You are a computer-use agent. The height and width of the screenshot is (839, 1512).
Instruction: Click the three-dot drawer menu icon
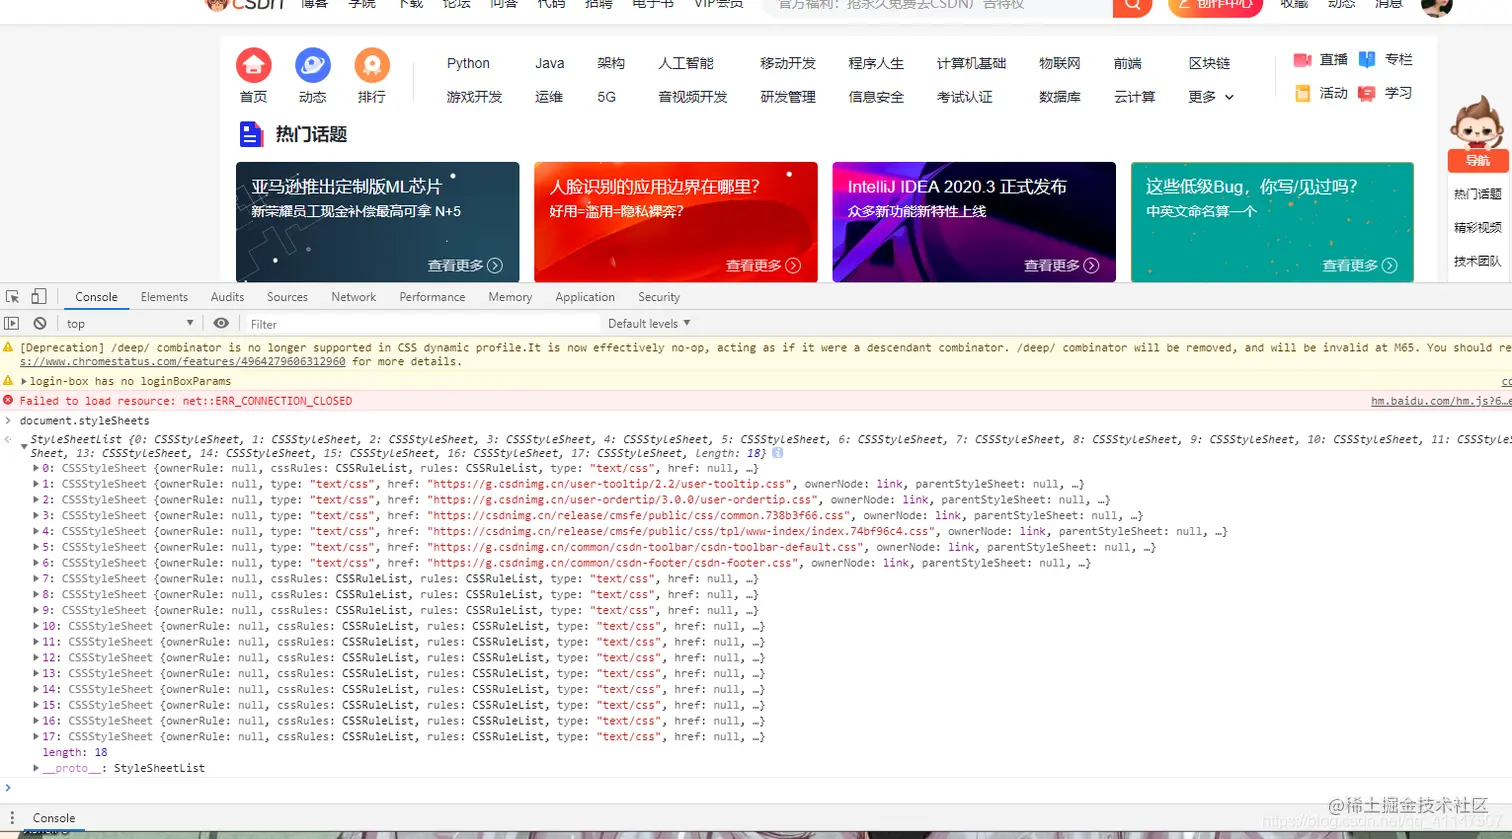point(12,818)
